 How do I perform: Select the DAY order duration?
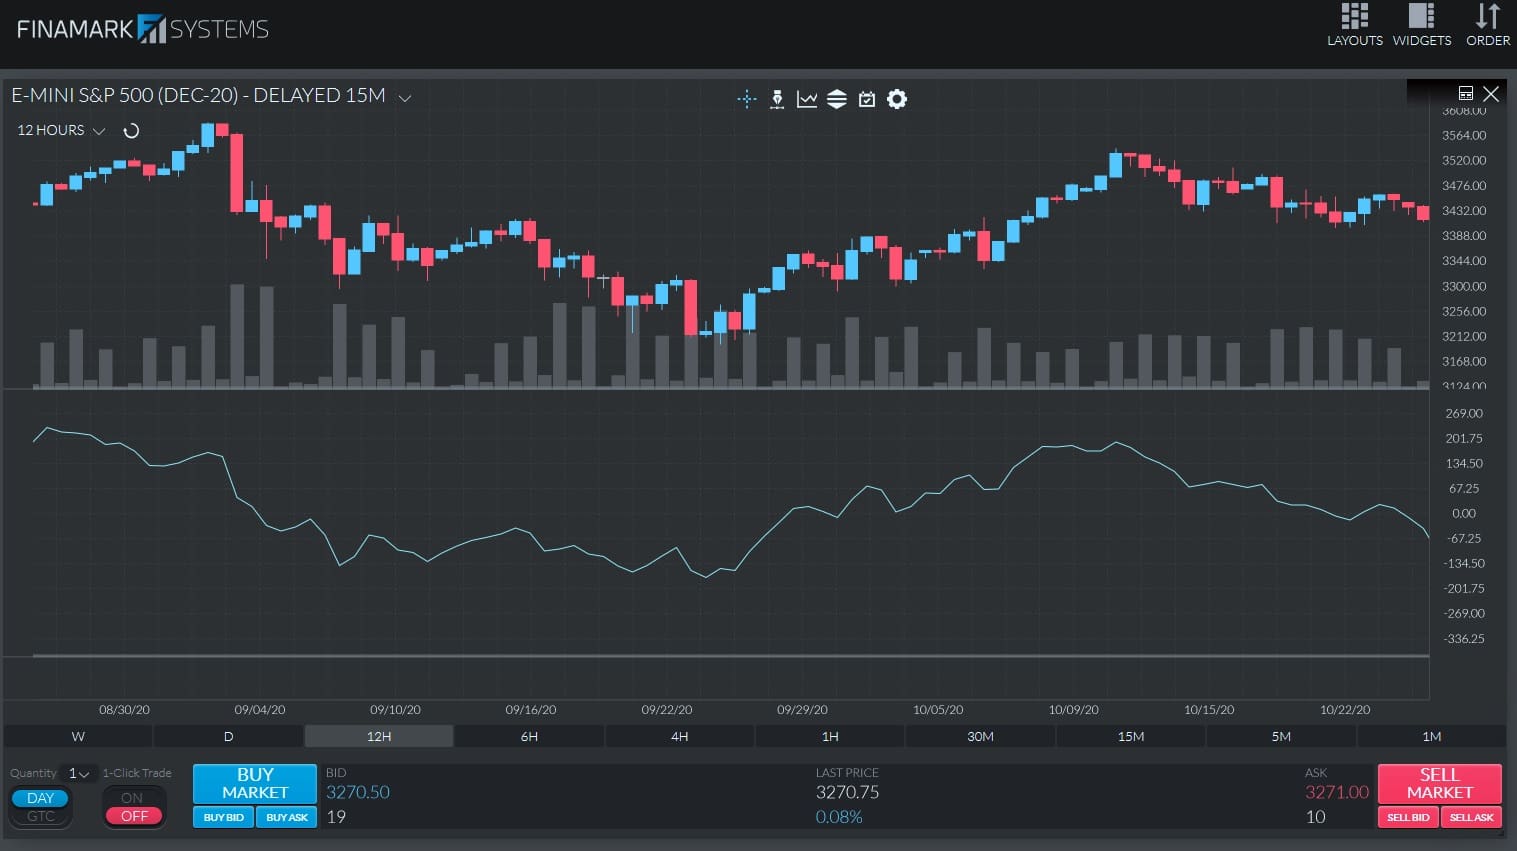pos(39,798)
